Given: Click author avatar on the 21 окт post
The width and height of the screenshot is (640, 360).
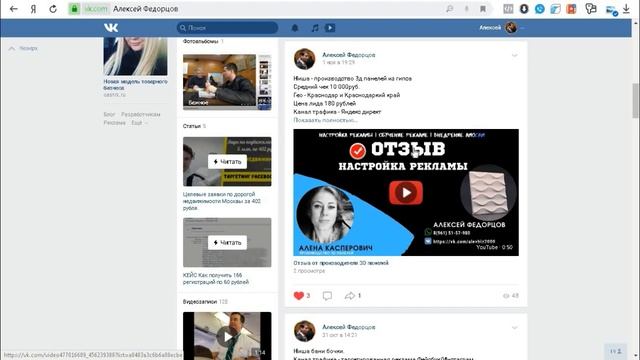Looking at the screenshot, I should tap(304, 331).
